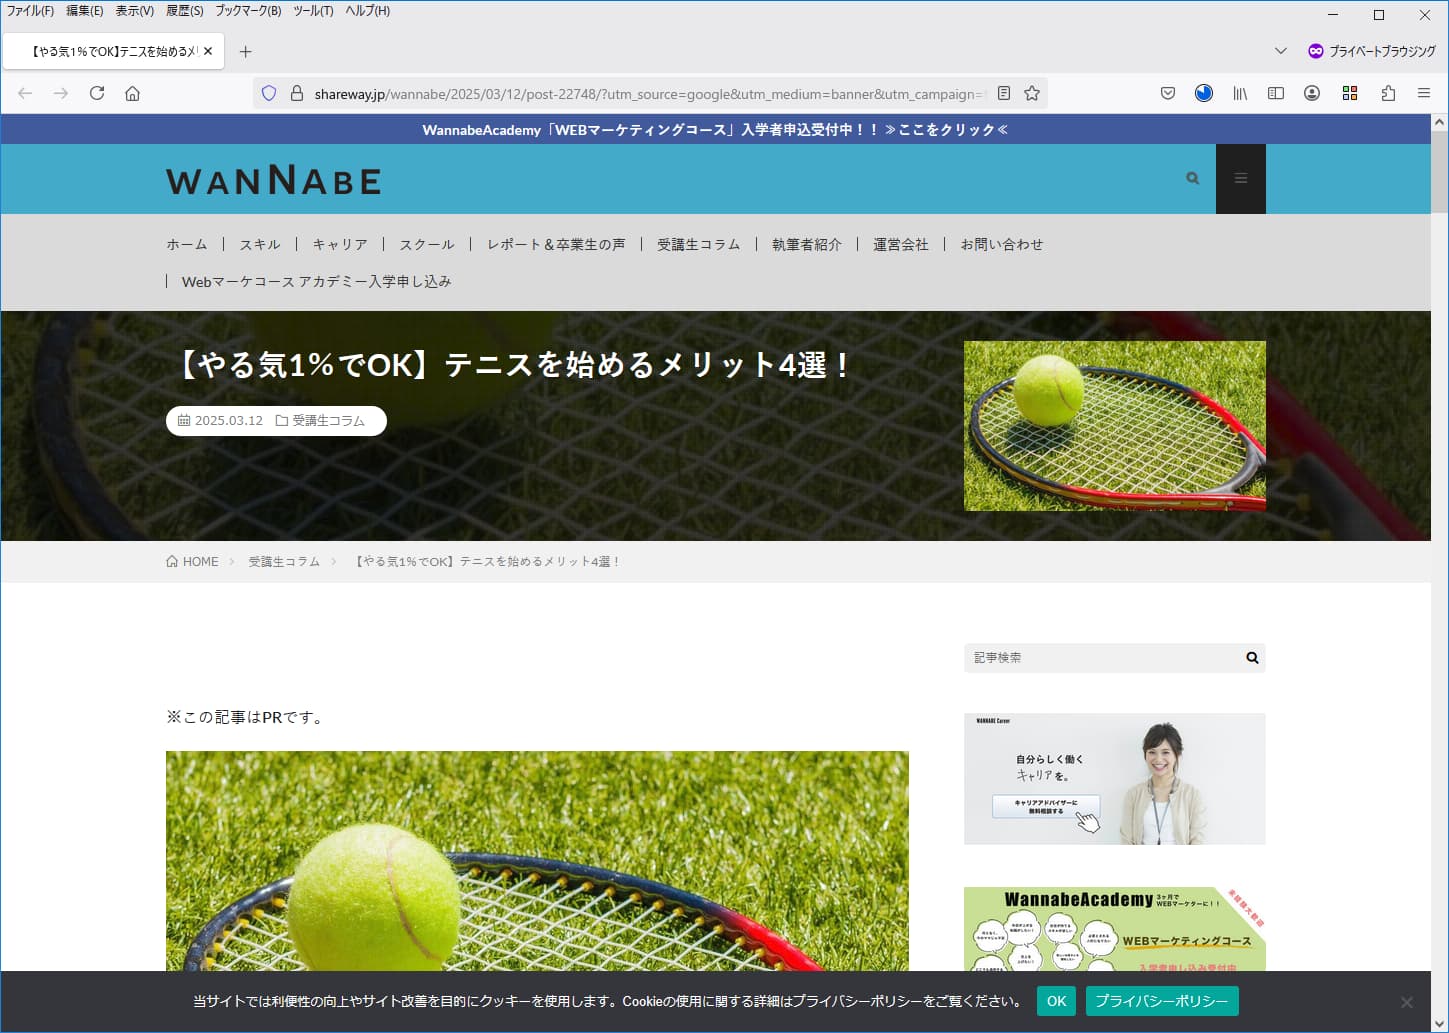Open the career advisor sidebar banner

(1115, 779)
